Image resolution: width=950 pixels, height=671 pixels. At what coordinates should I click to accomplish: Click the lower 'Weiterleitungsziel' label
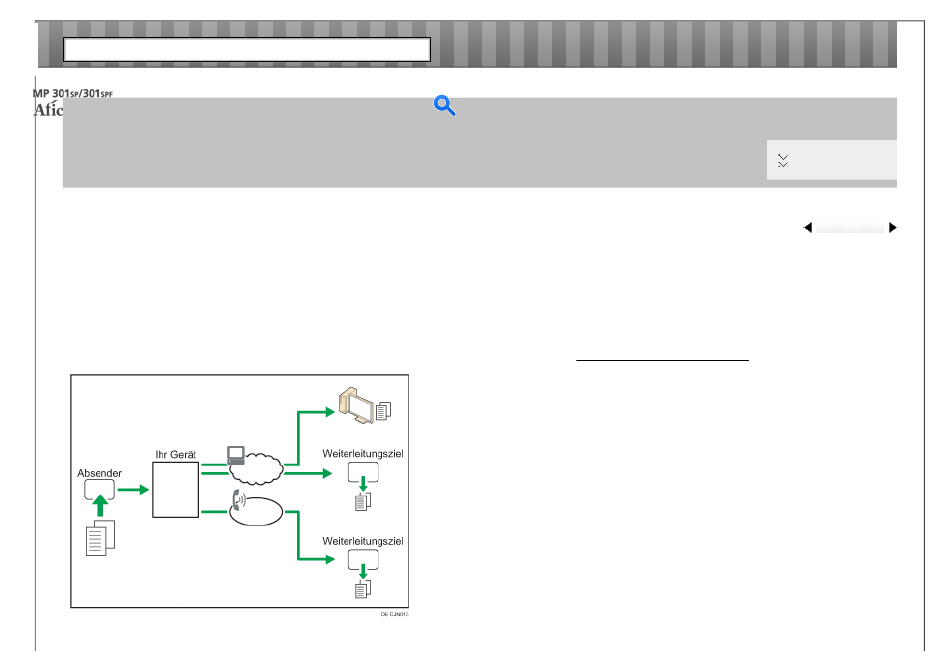(363, 541)
